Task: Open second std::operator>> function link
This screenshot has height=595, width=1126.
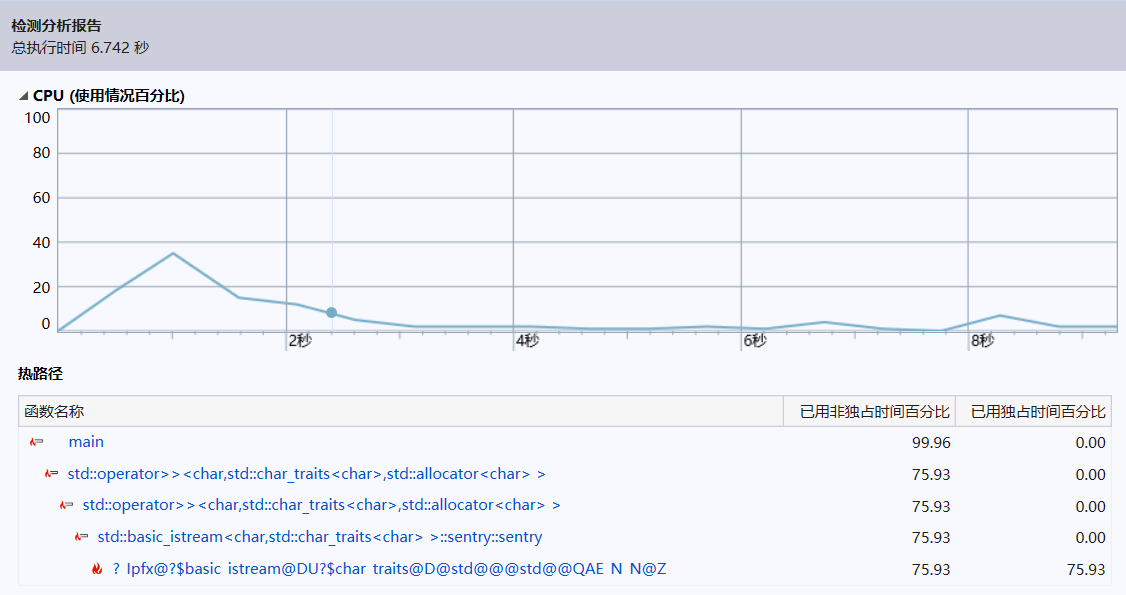Action: [x=322, y=505]
